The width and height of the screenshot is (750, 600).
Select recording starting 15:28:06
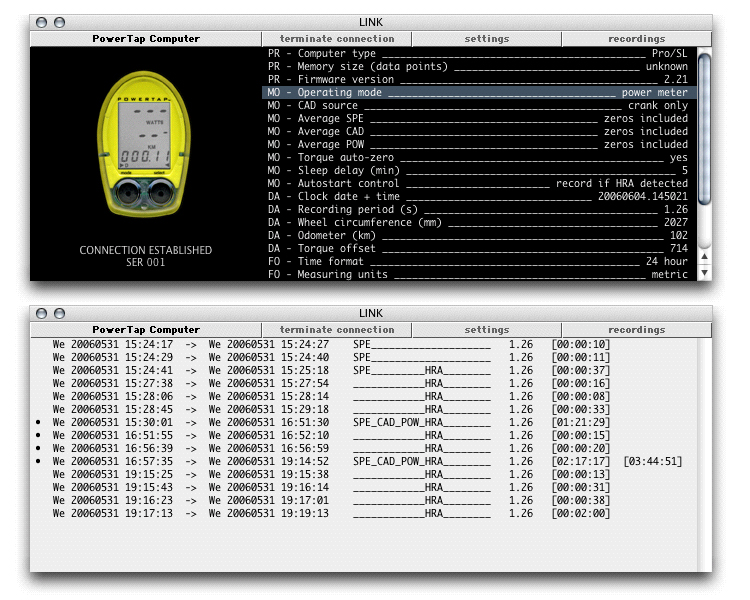[364, 396]
